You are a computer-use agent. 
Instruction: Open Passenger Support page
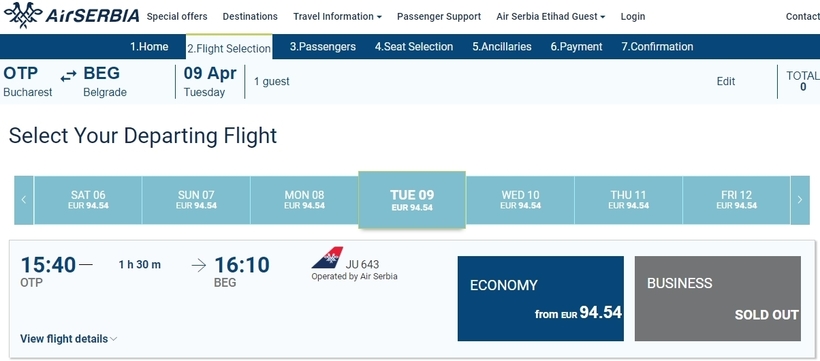pos(439,16)
